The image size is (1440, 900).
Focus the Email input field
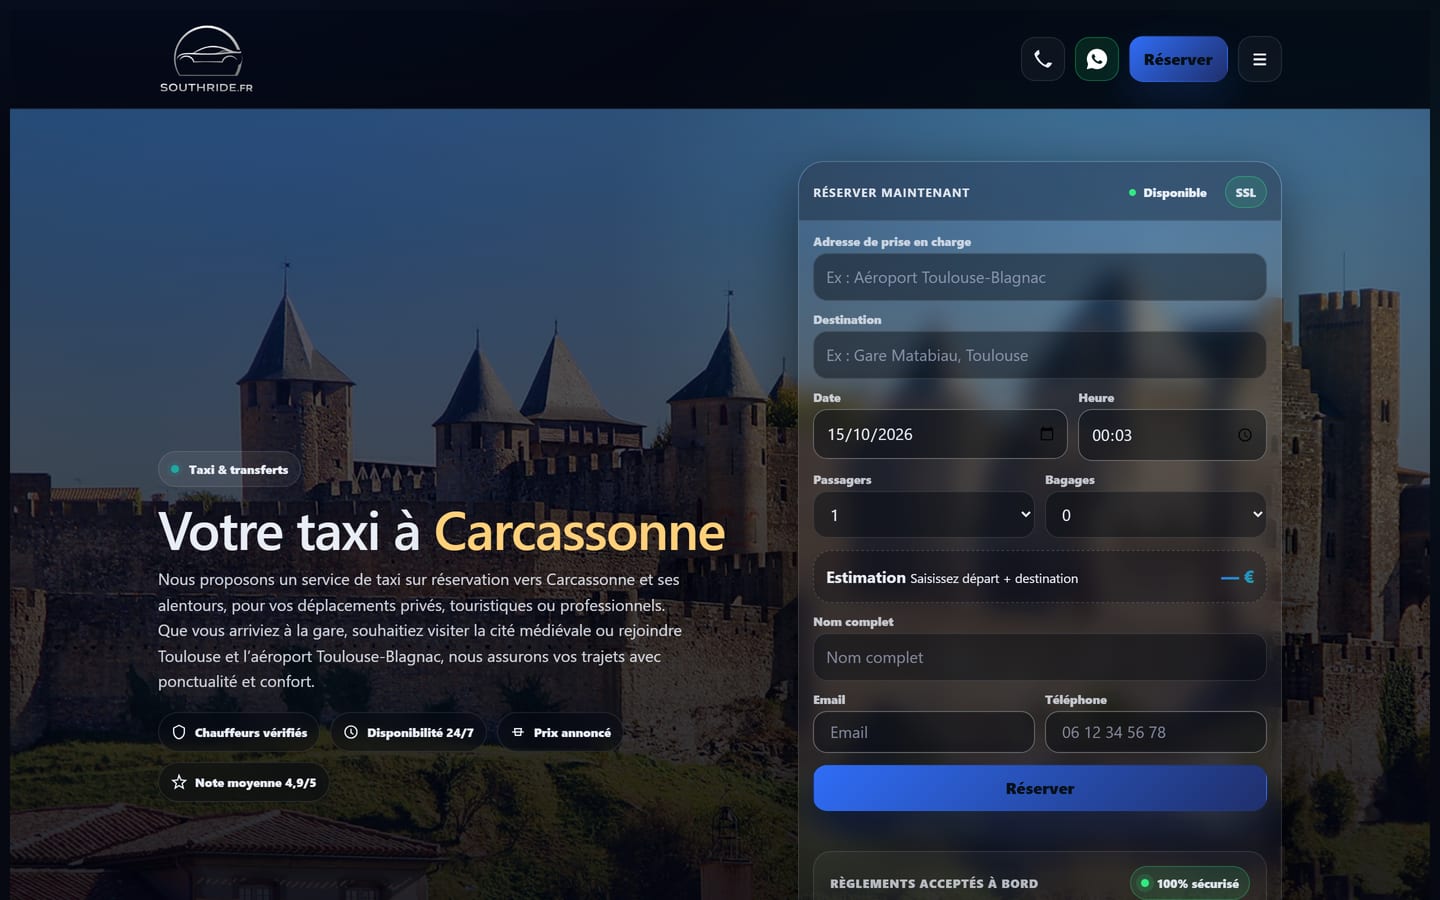click(x=924, y=732)
